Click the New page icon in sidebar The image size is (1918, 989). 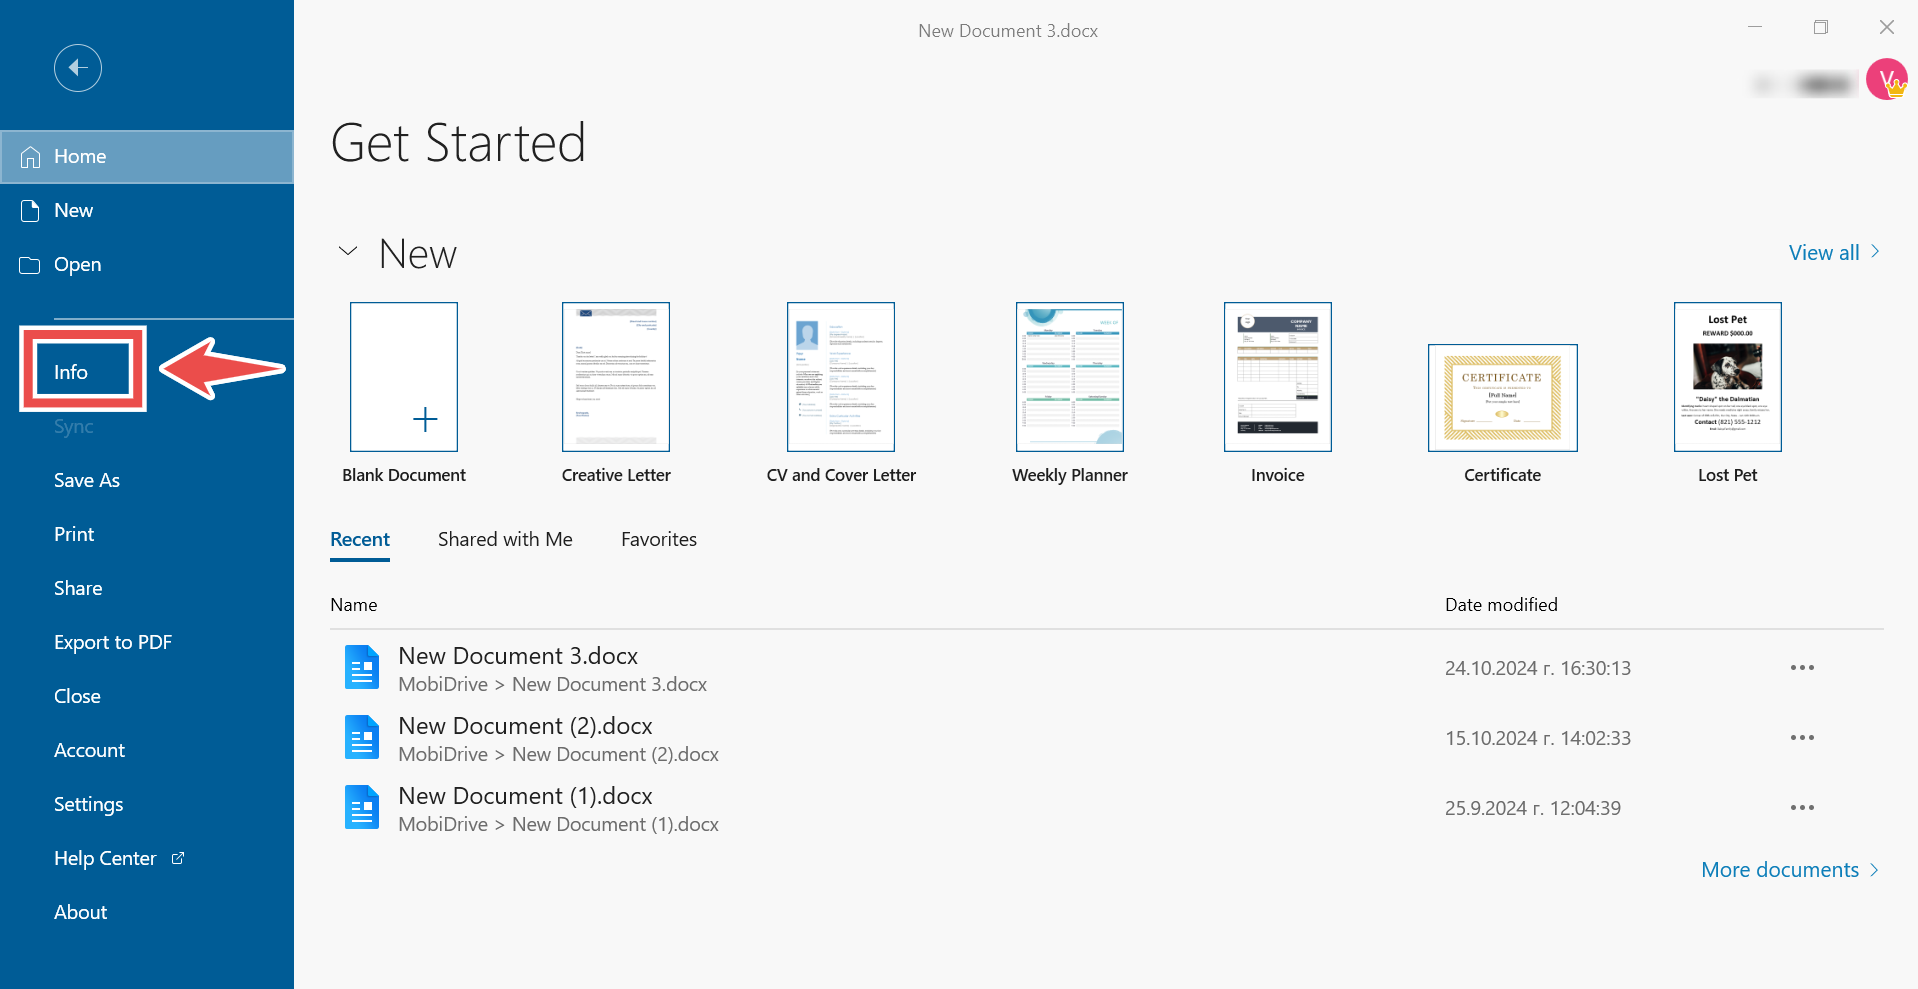(x=30, y=211)
